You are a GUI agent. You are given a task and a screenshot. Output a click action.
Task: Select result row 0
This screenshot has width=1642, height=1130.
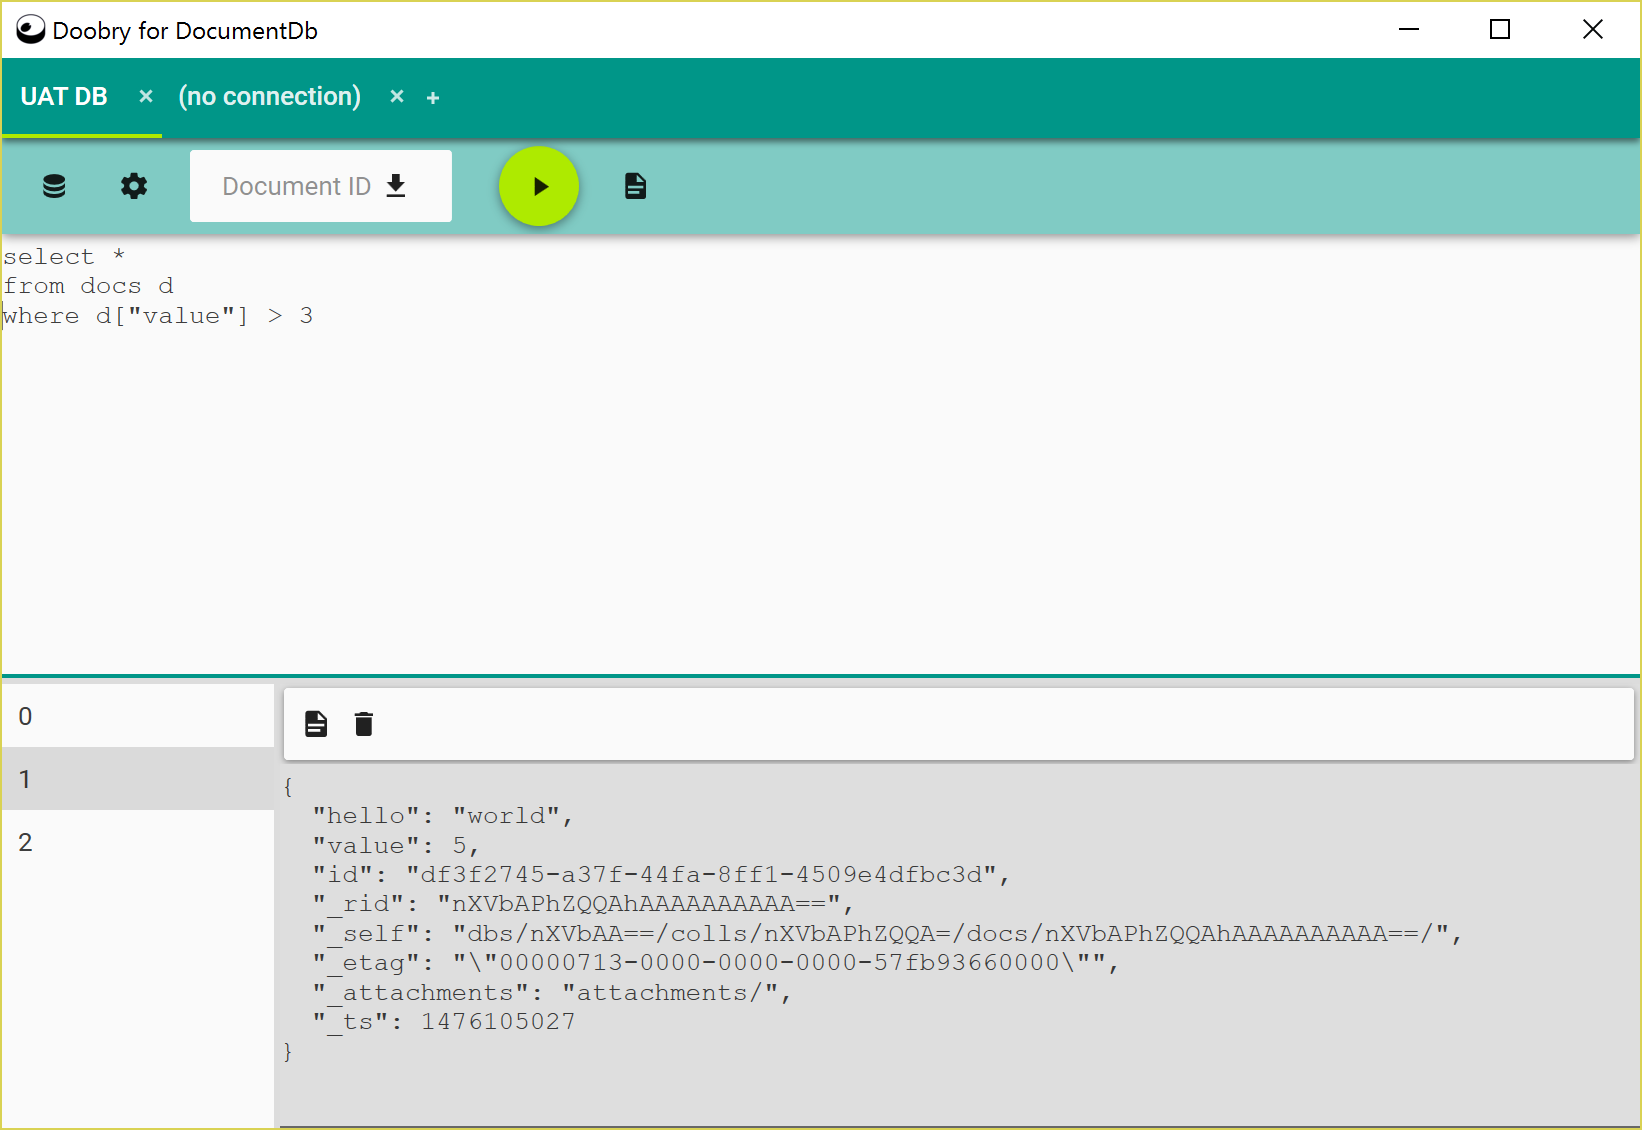pyautogui.click(x=138, y=716)
